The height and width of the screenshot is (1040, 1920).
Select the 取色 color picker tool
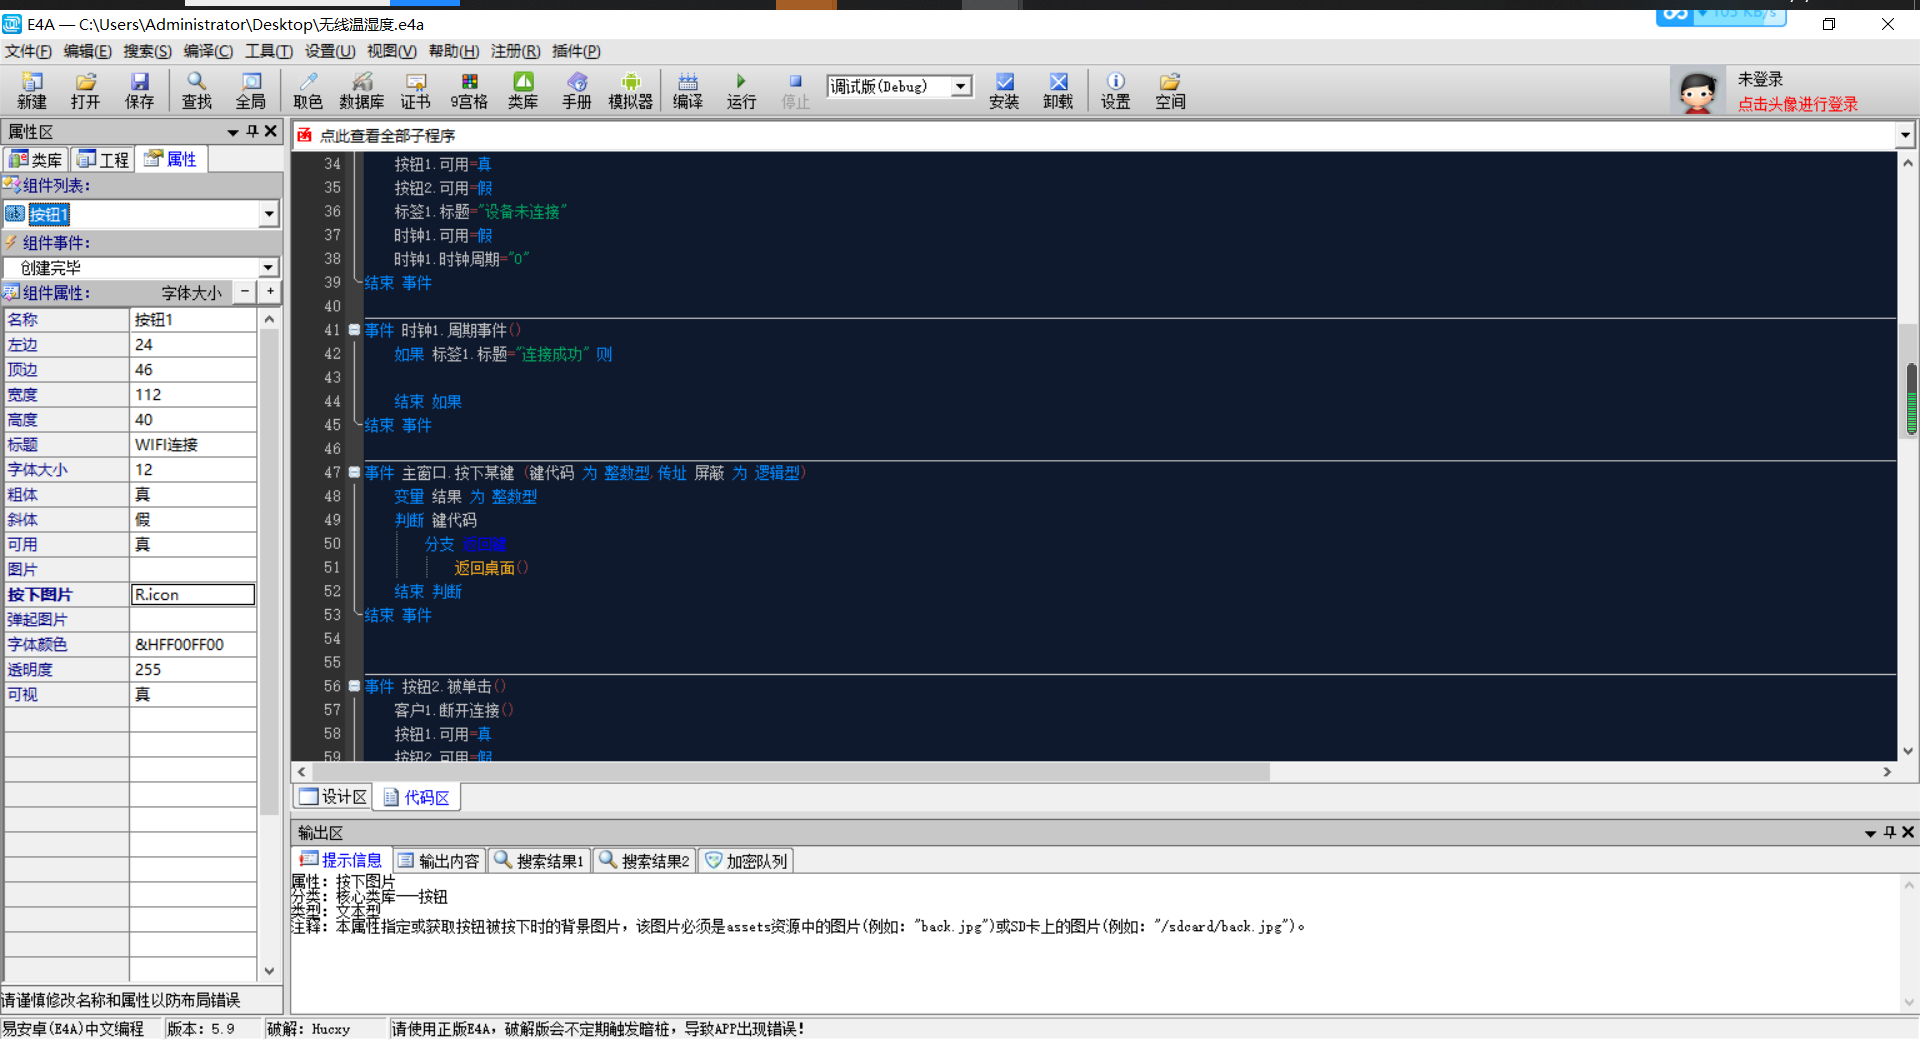tap(308, 90)
